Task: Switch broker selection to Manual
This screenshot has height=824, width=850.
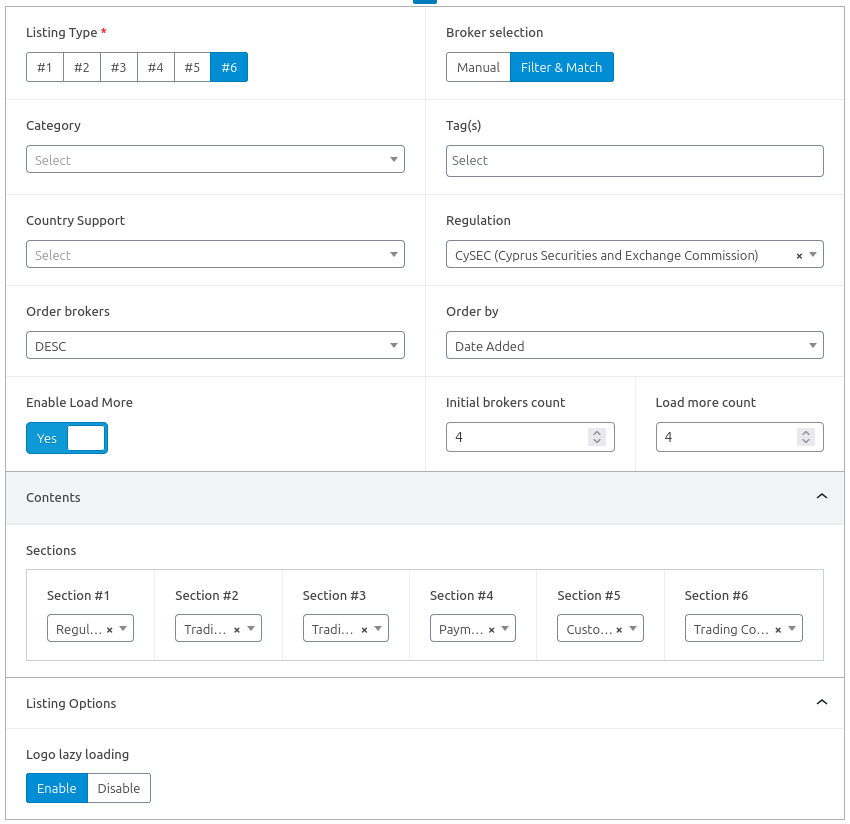Action: 478,67
